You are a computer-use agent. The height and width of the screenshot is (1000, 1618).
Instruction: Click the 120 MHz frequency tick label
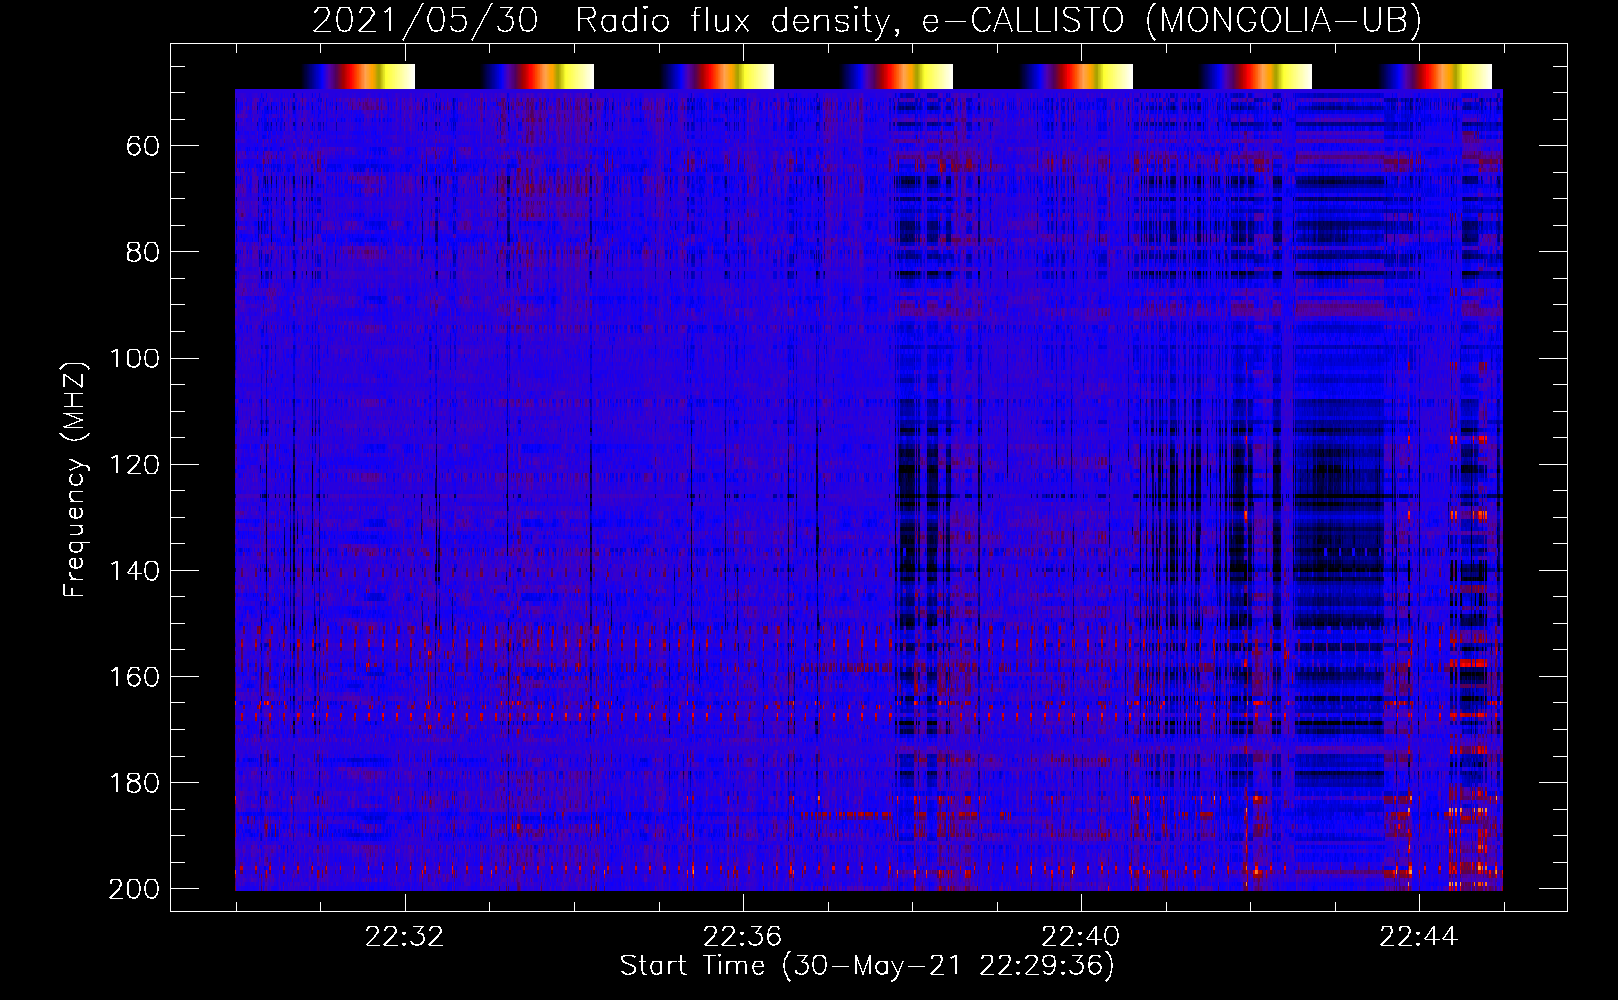click(133, 464)
